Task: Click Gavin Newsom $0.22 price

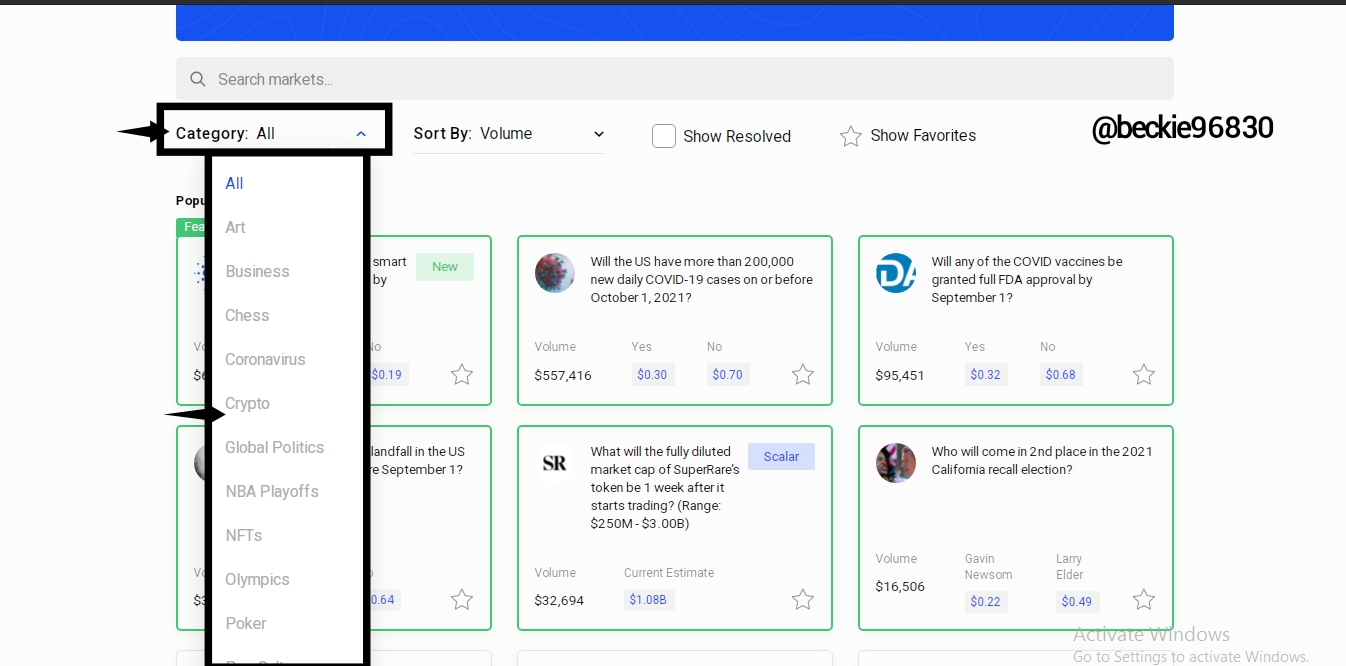Action: point(986,601)
